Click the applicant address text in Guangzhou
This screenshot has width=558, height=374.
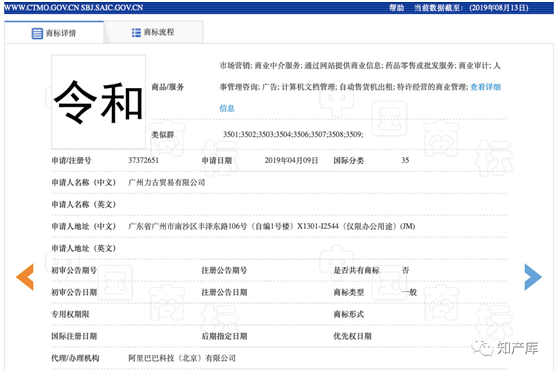coord(272,226)
